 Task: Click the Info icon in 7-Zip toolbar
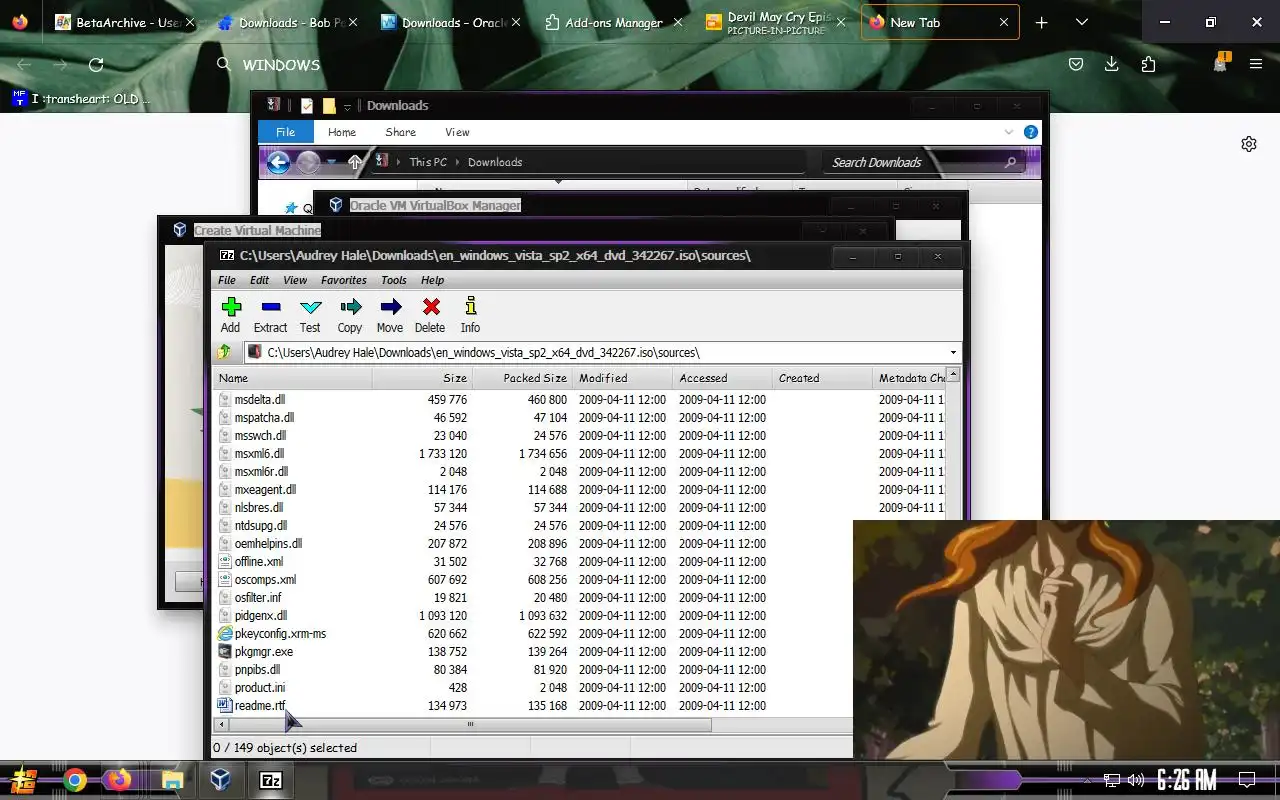pyautogui.click(x=470, y=307)
